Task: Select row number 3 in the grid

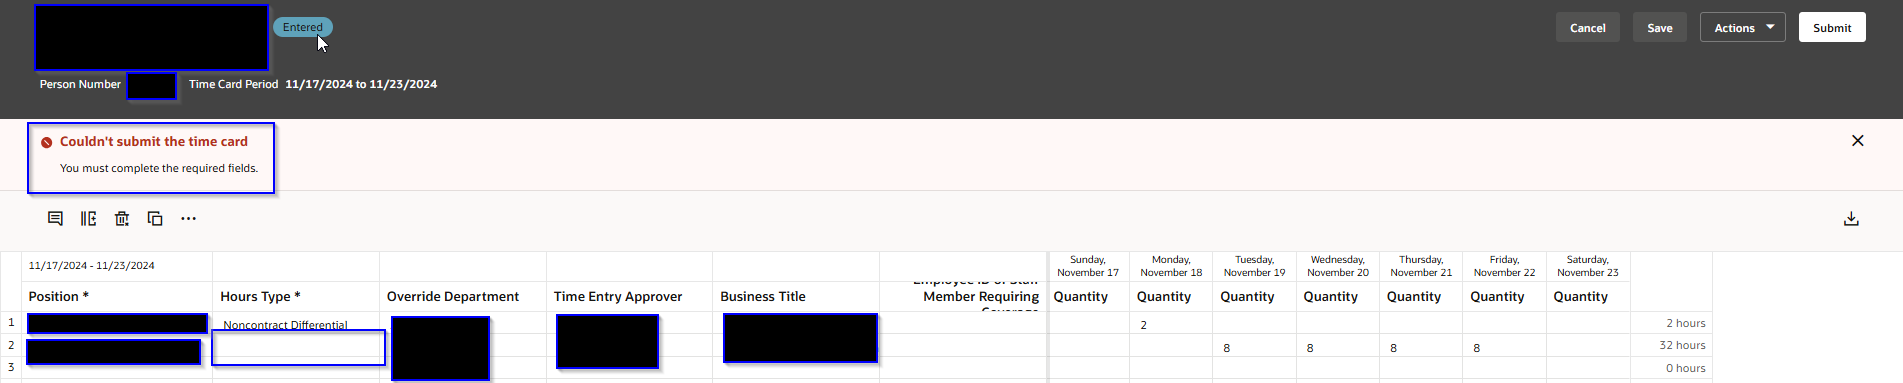Action: 11,367
